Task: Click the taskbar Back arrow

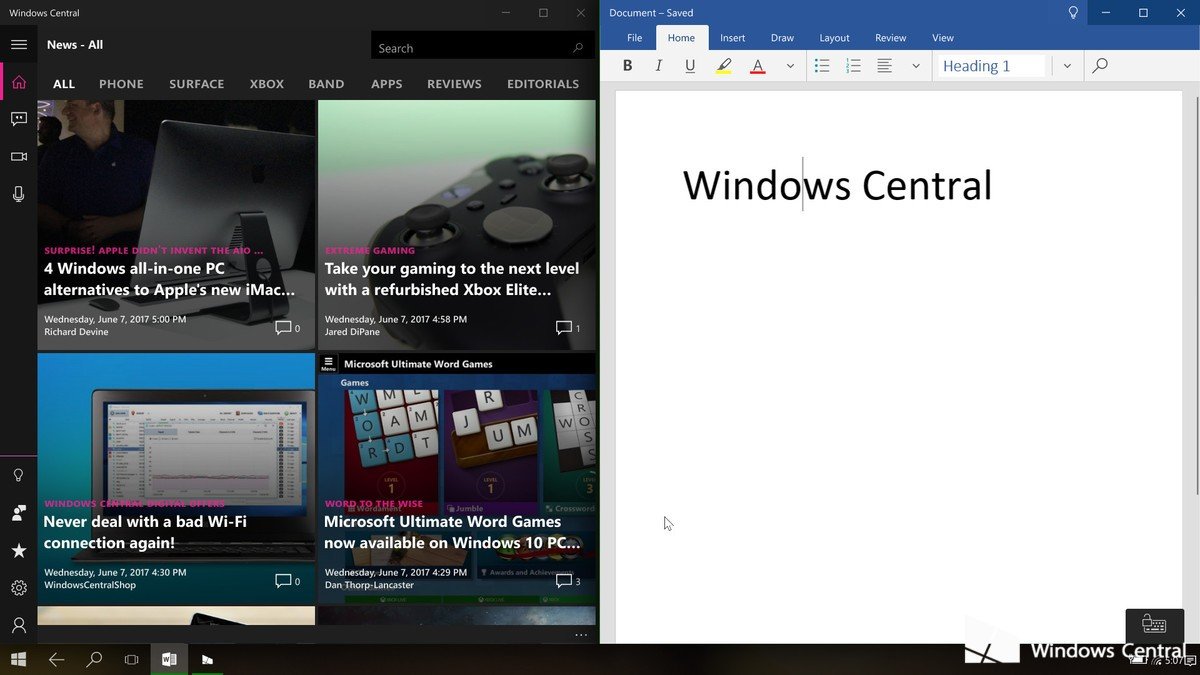Action: tap(56, 659)
